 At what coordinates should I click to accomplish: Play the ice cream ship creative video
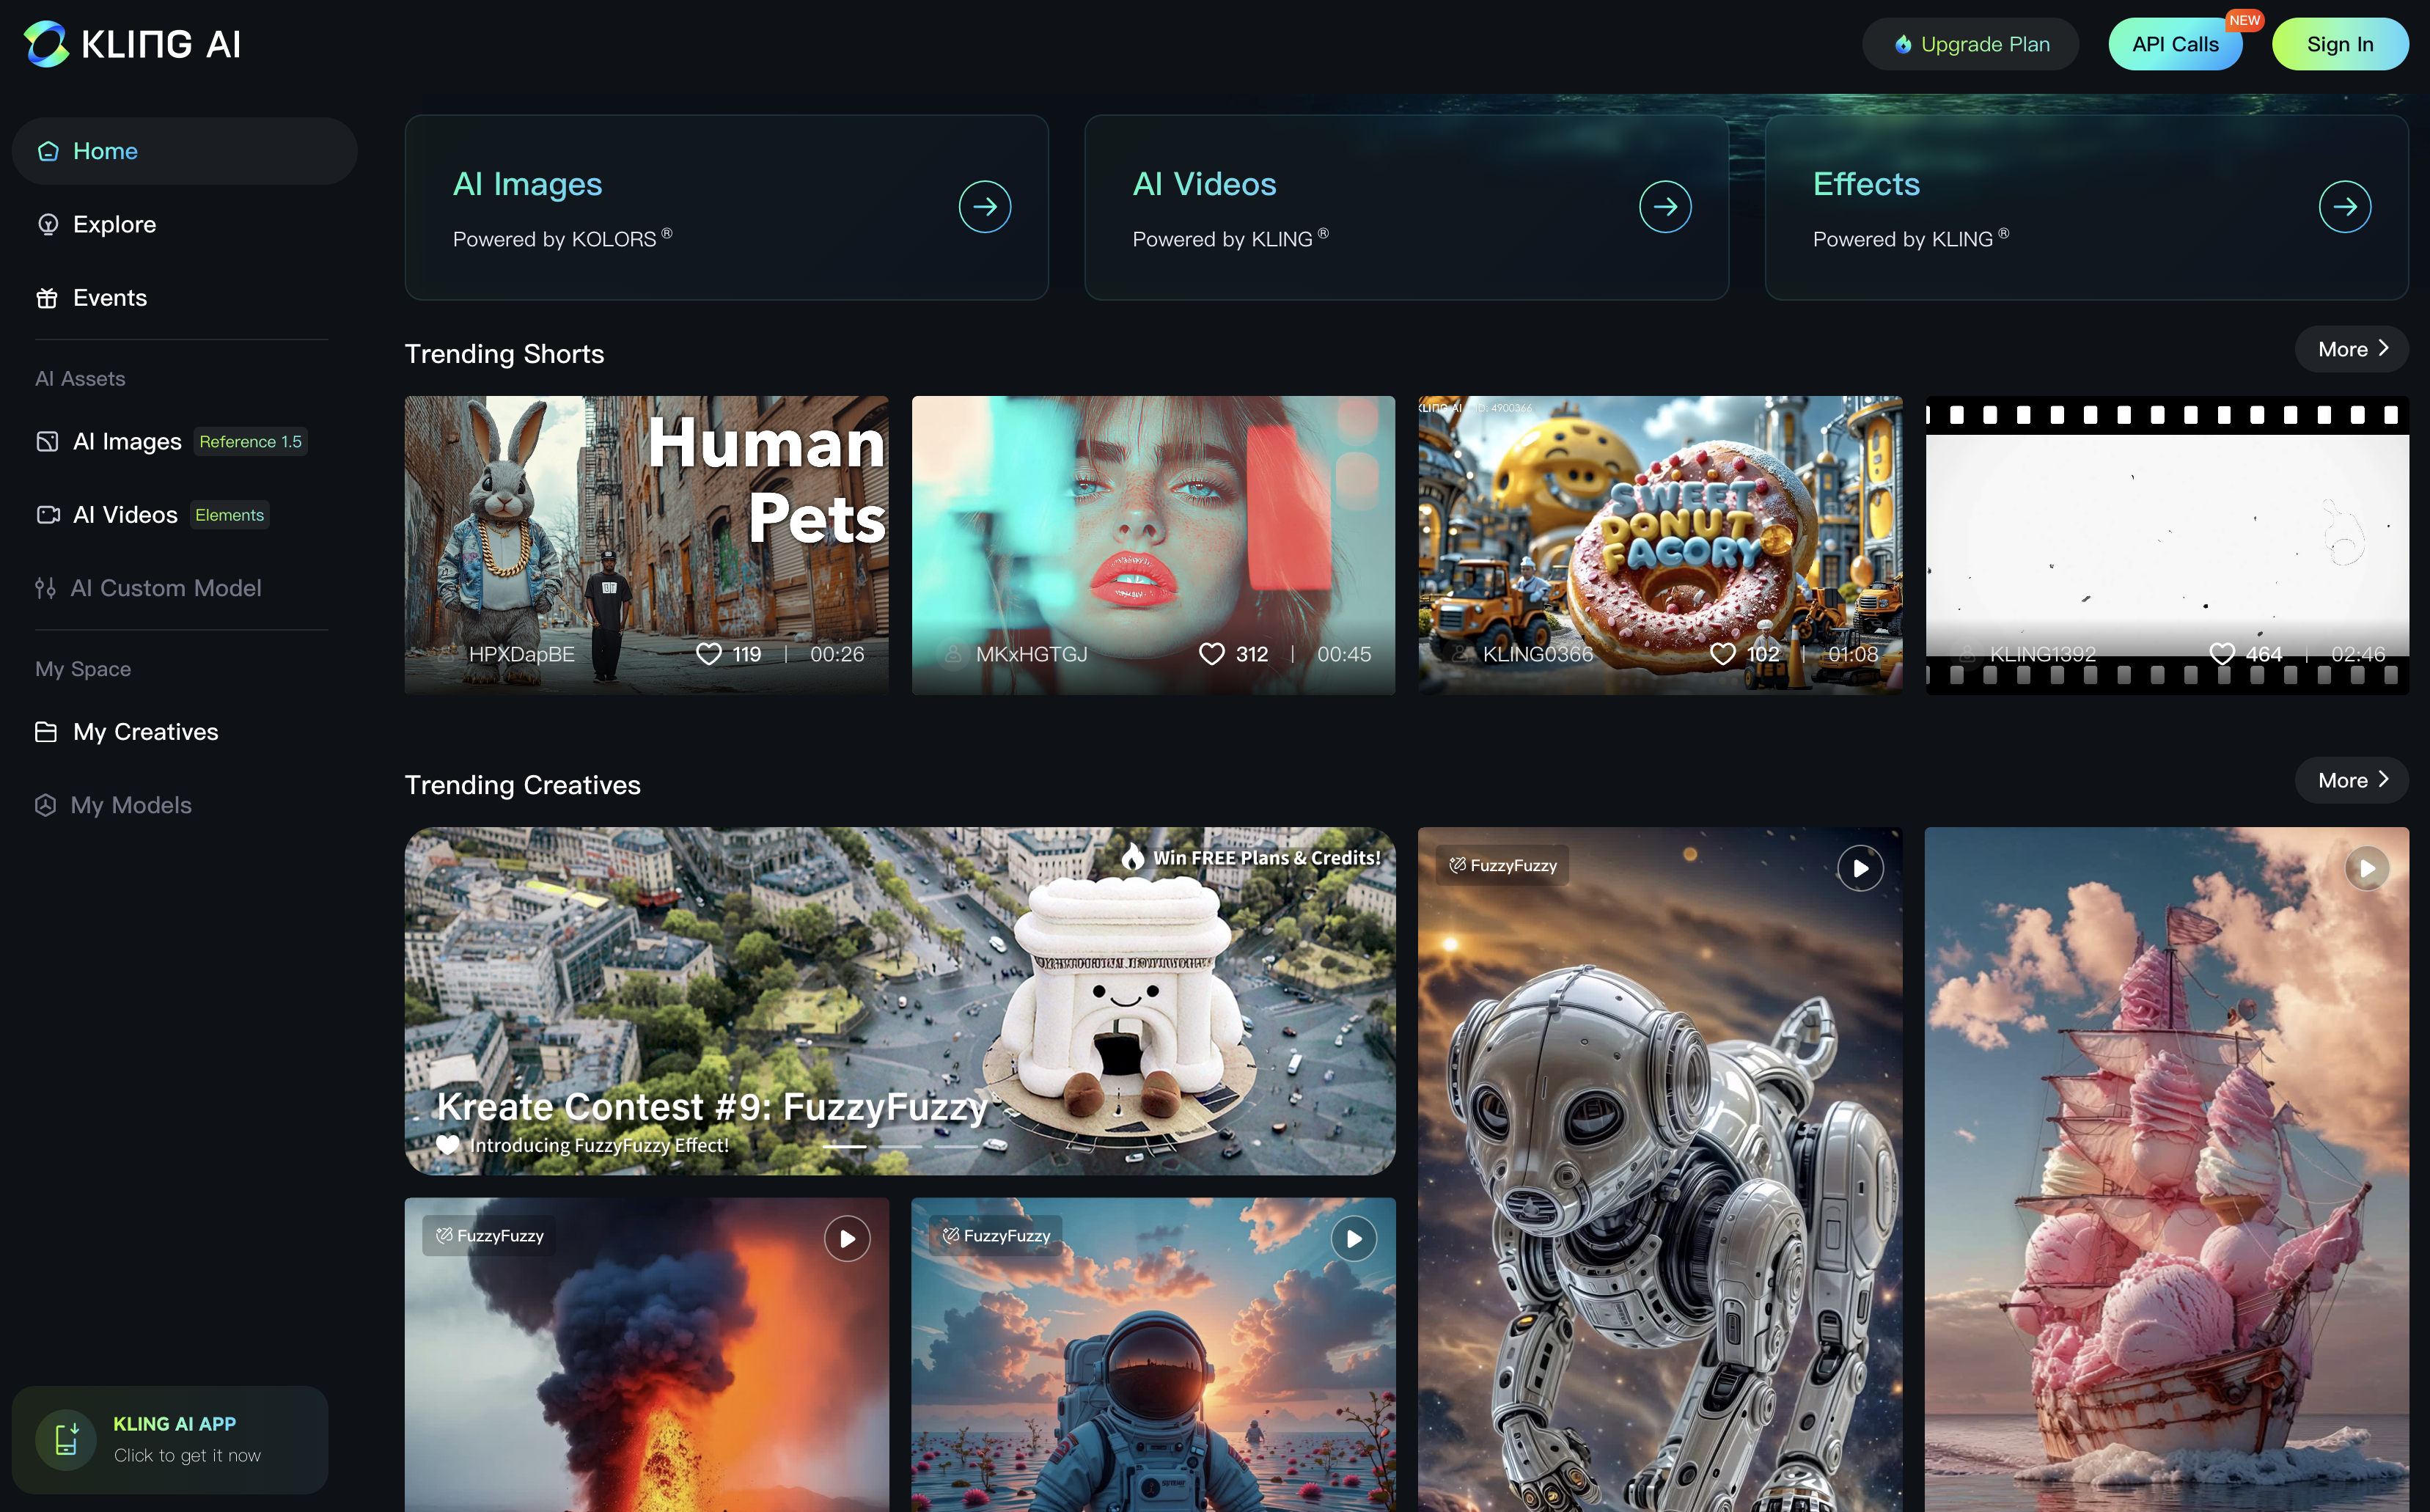point(2366,868)
